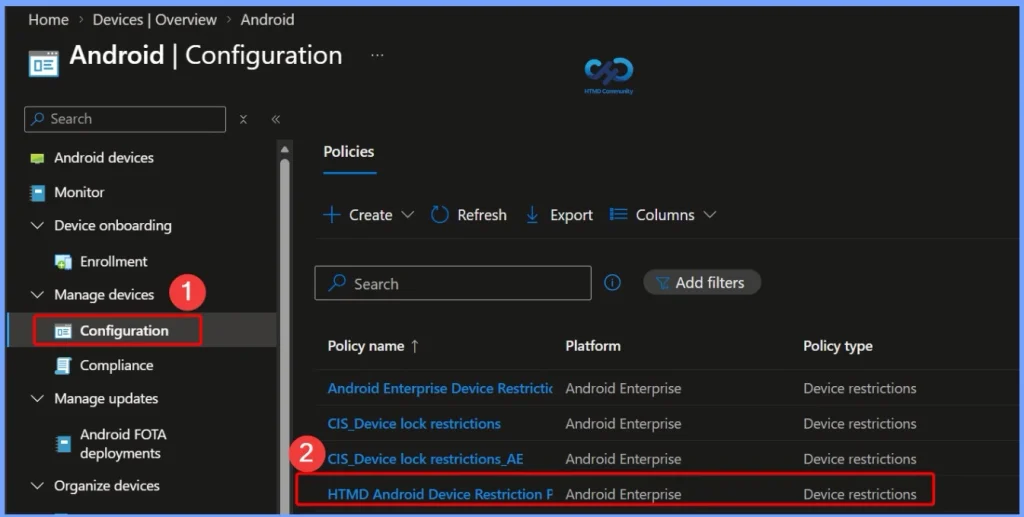The image size is (1024, 517).
Task: Collapse the Manage devices section
Action: (x=37, y=295)
